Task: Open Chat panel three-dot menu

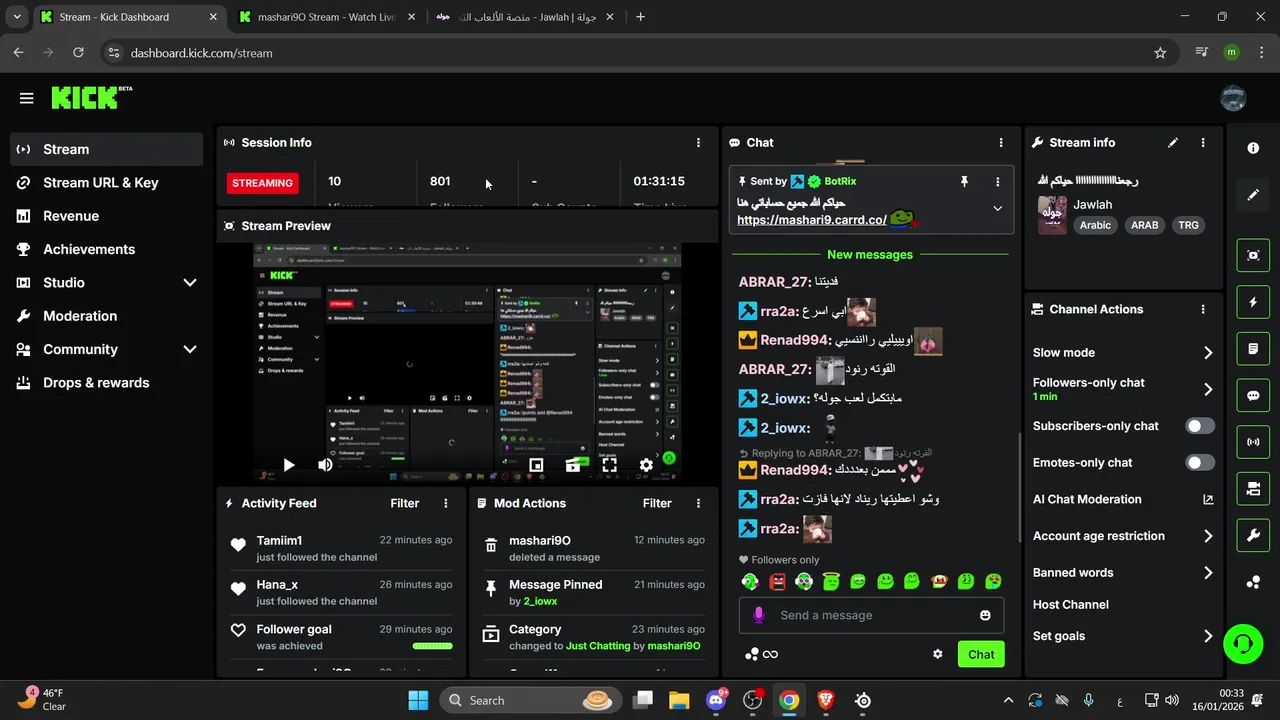Action: coord(1001,143)
